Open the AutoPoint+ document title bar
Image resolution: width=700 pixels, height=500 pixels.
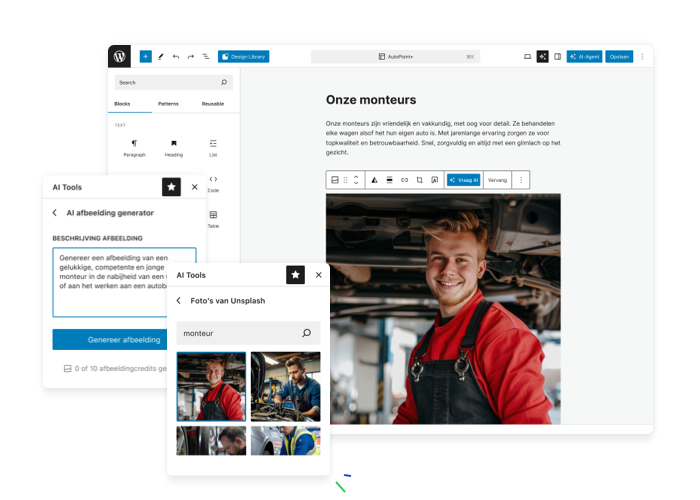[395, 57]
